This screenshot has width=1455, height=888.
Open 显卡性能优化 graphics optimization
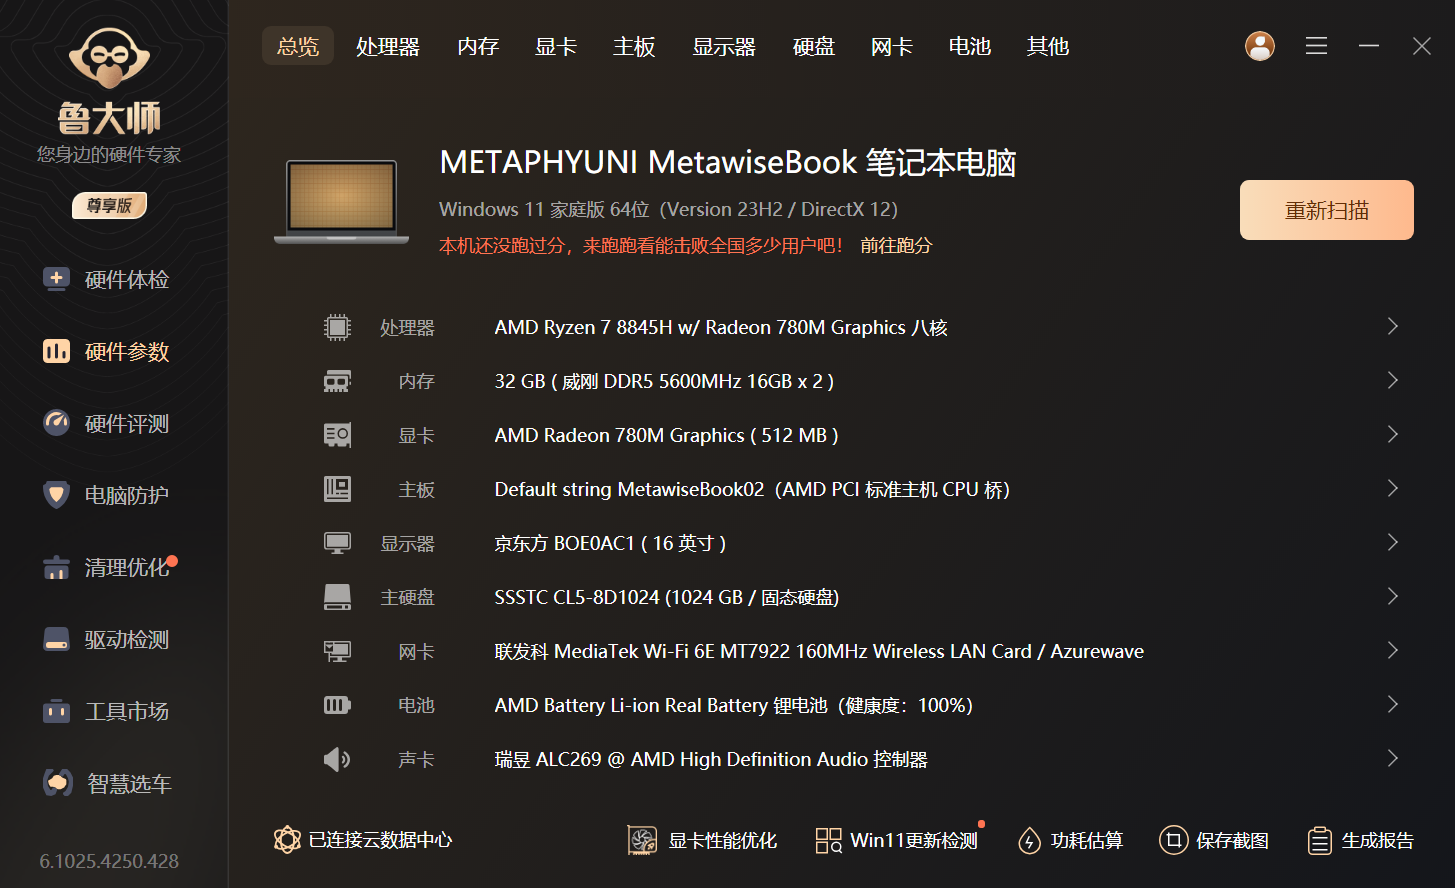pos(702,840)
